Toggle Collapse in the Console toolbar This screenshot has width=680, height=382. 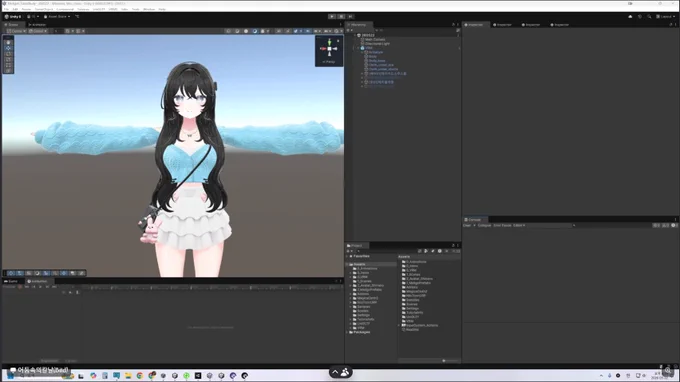(x=484, y=225)
